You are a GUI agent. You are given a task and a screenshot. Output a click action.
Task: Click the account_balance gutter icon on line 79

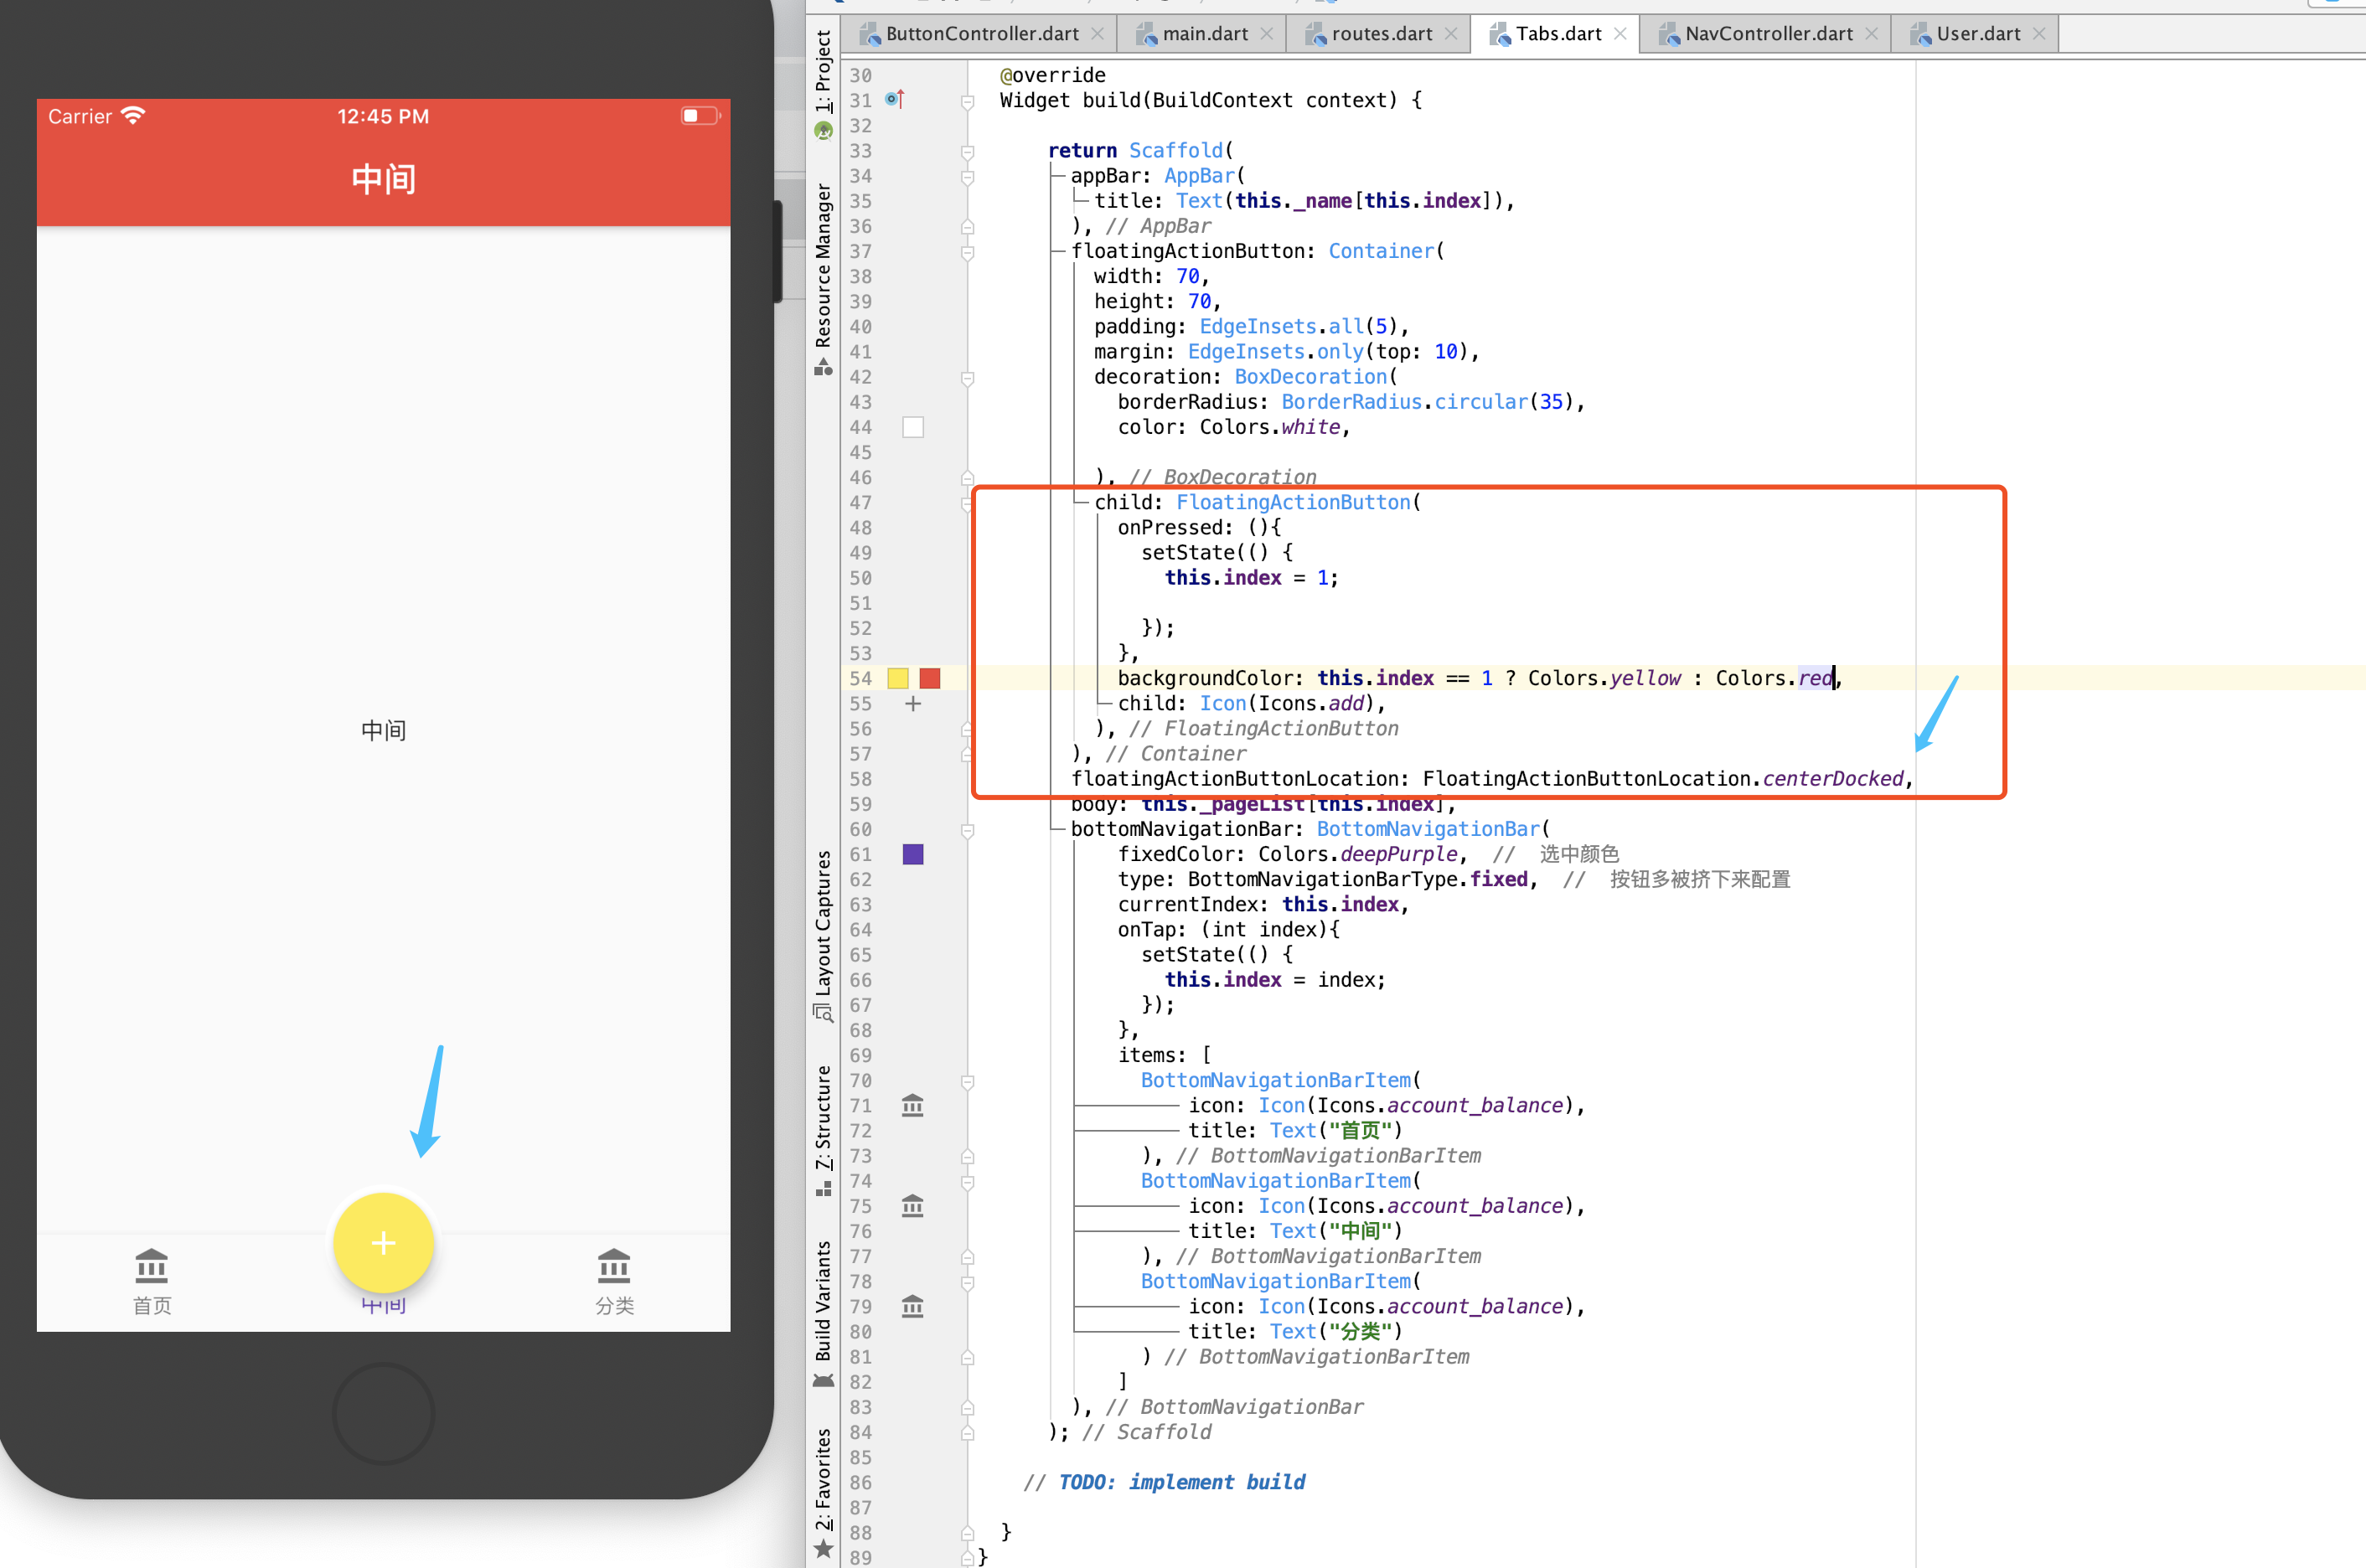[912, 1306]
